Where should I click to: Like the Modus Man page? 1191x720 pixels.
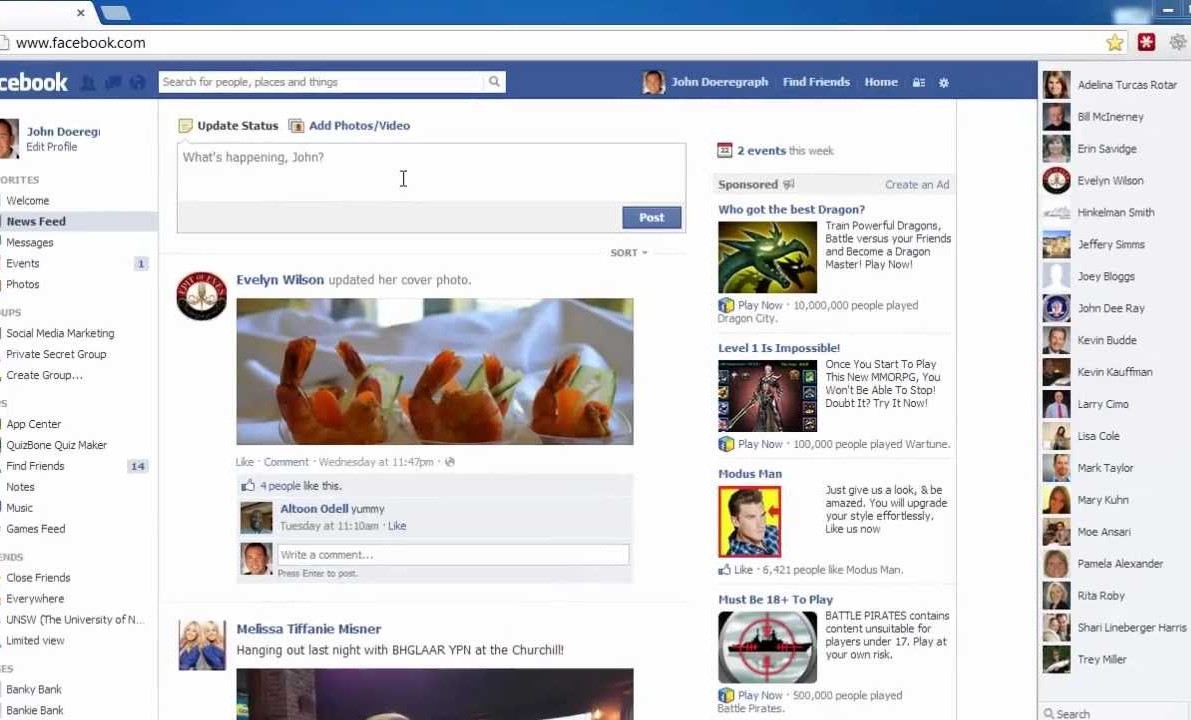coord(743,569)
